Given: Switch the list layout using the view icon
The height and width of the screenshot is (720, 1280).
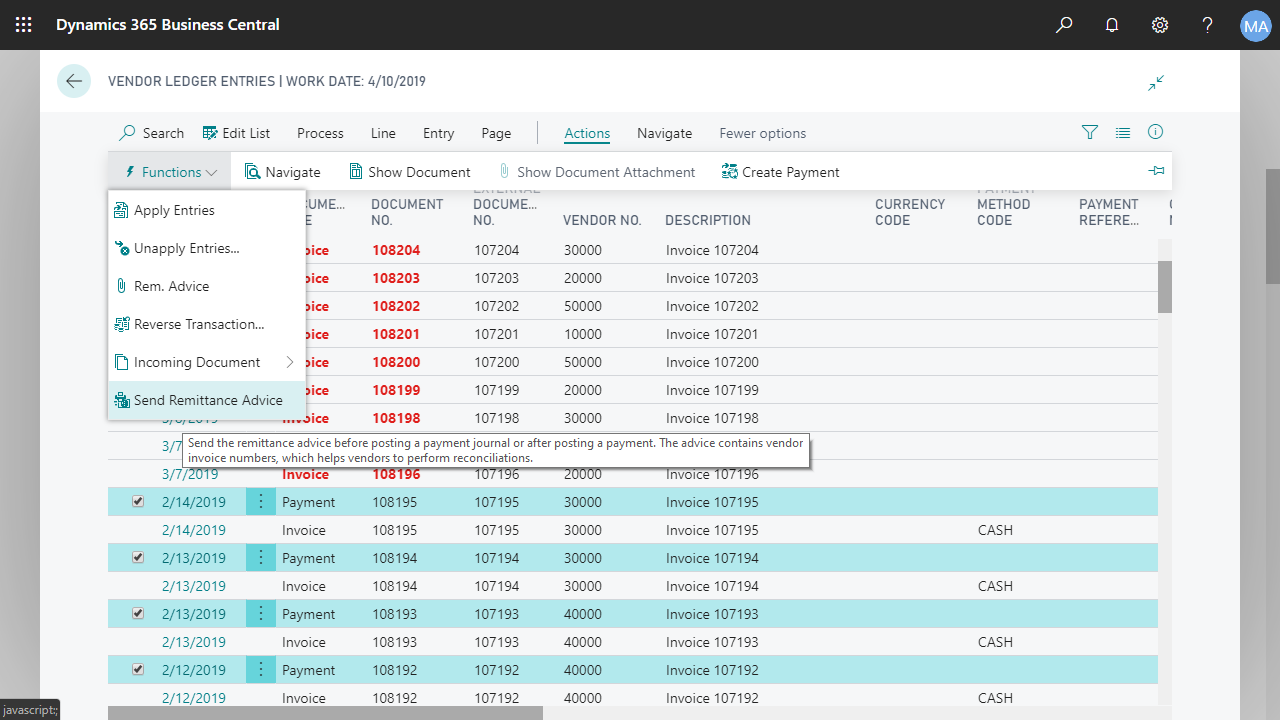Looking at the screenshot, I should (x=1123, y=132).
